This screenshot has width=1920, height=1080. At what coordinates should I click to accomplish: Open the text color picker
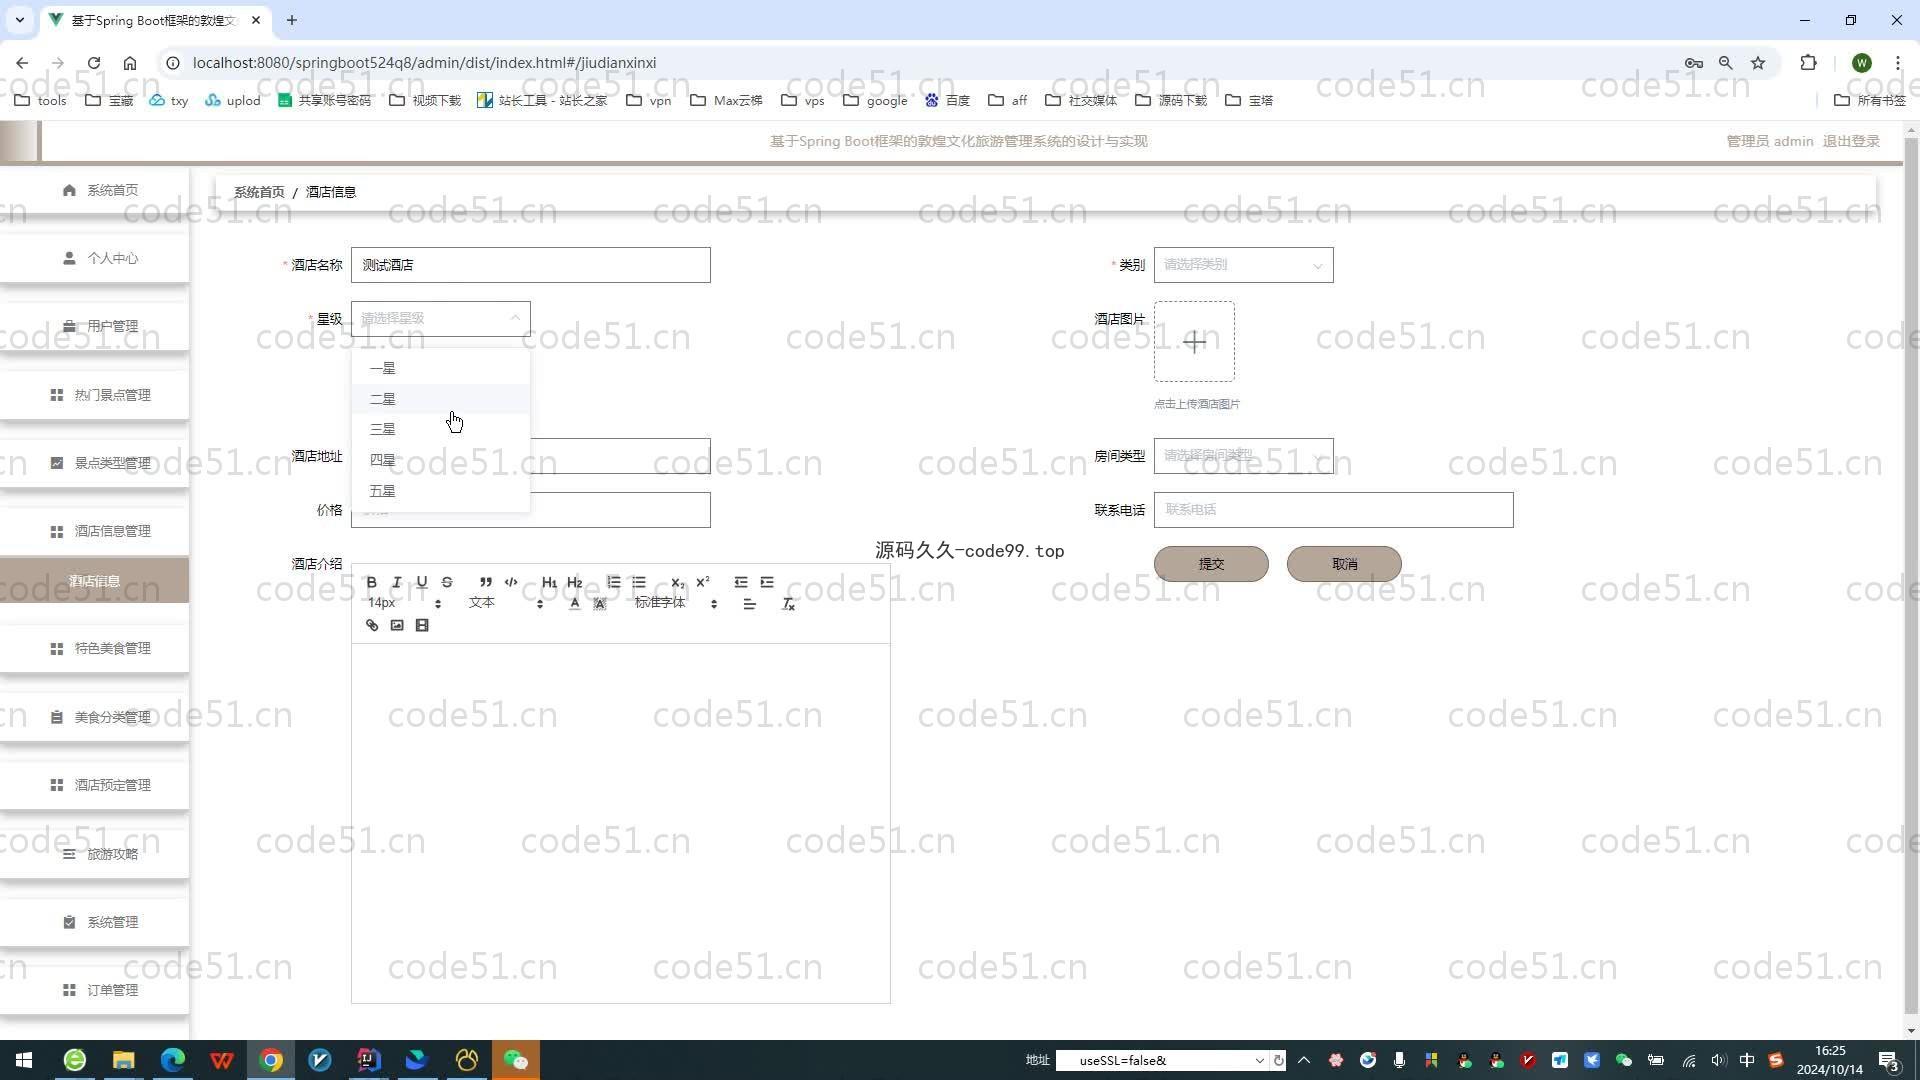tap(574, 604)
